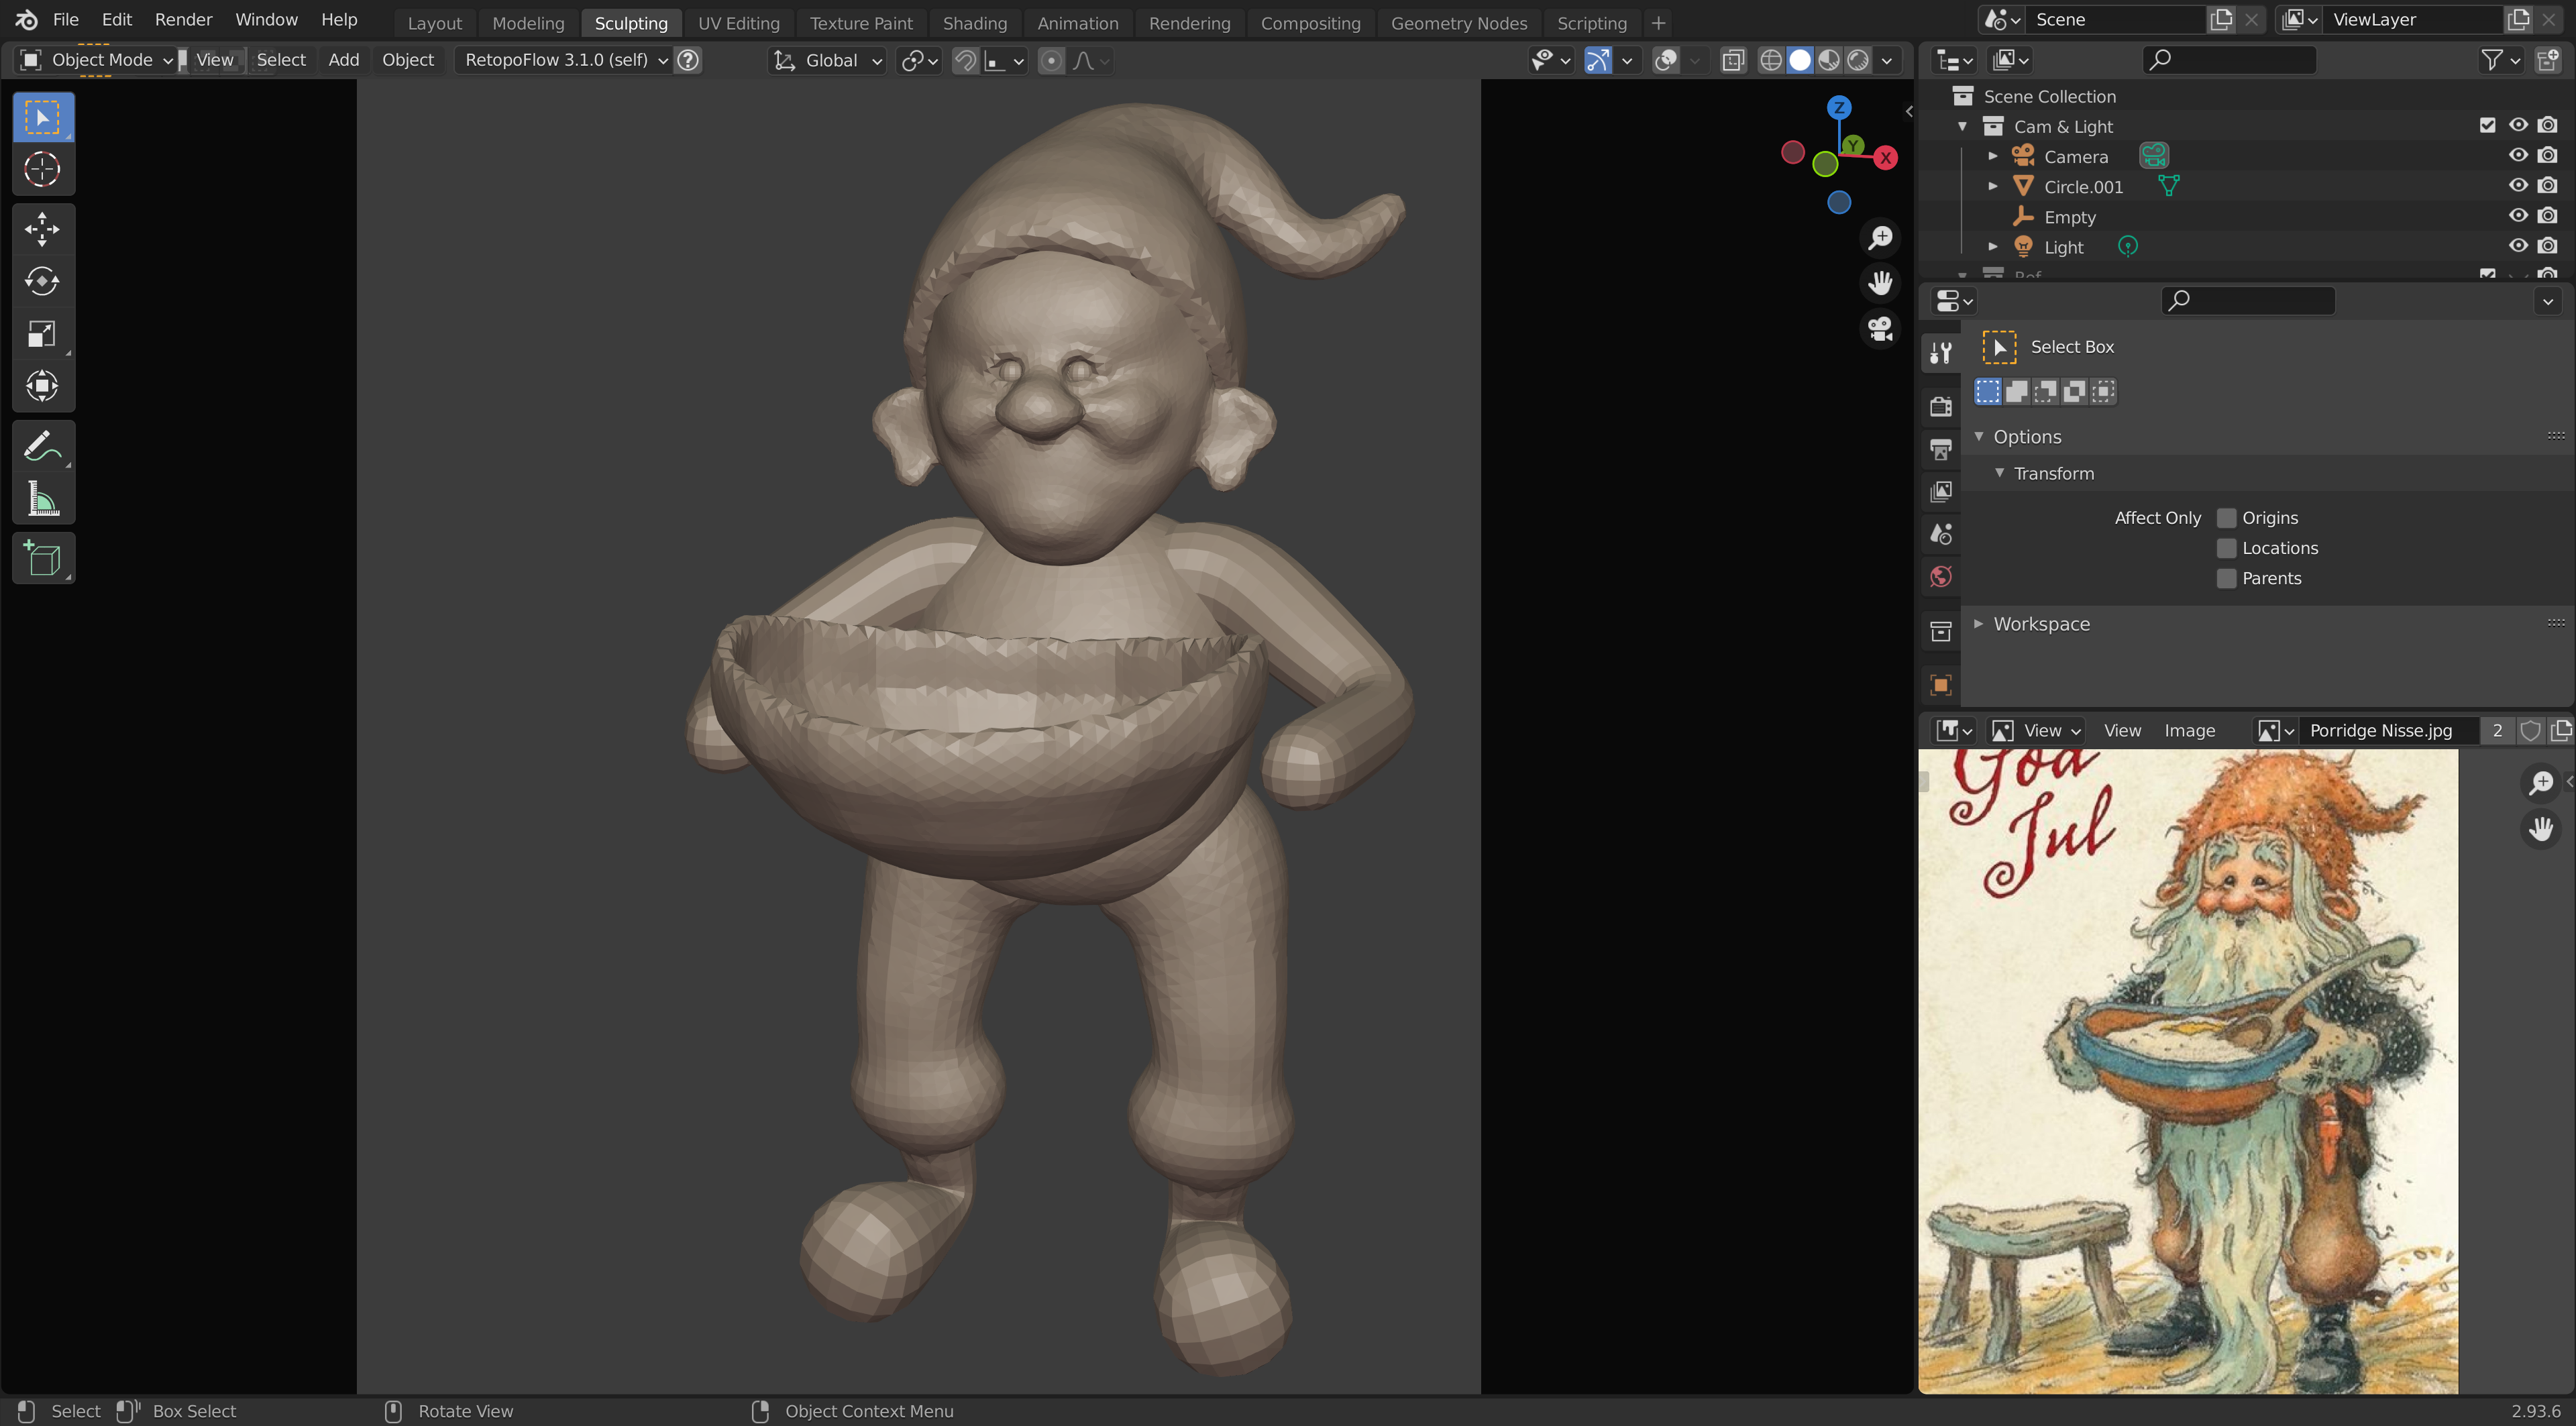Screen dimensions: 2576x1426
Task: Toggle camera view in the viewport
Action: tap(1880, 328)
